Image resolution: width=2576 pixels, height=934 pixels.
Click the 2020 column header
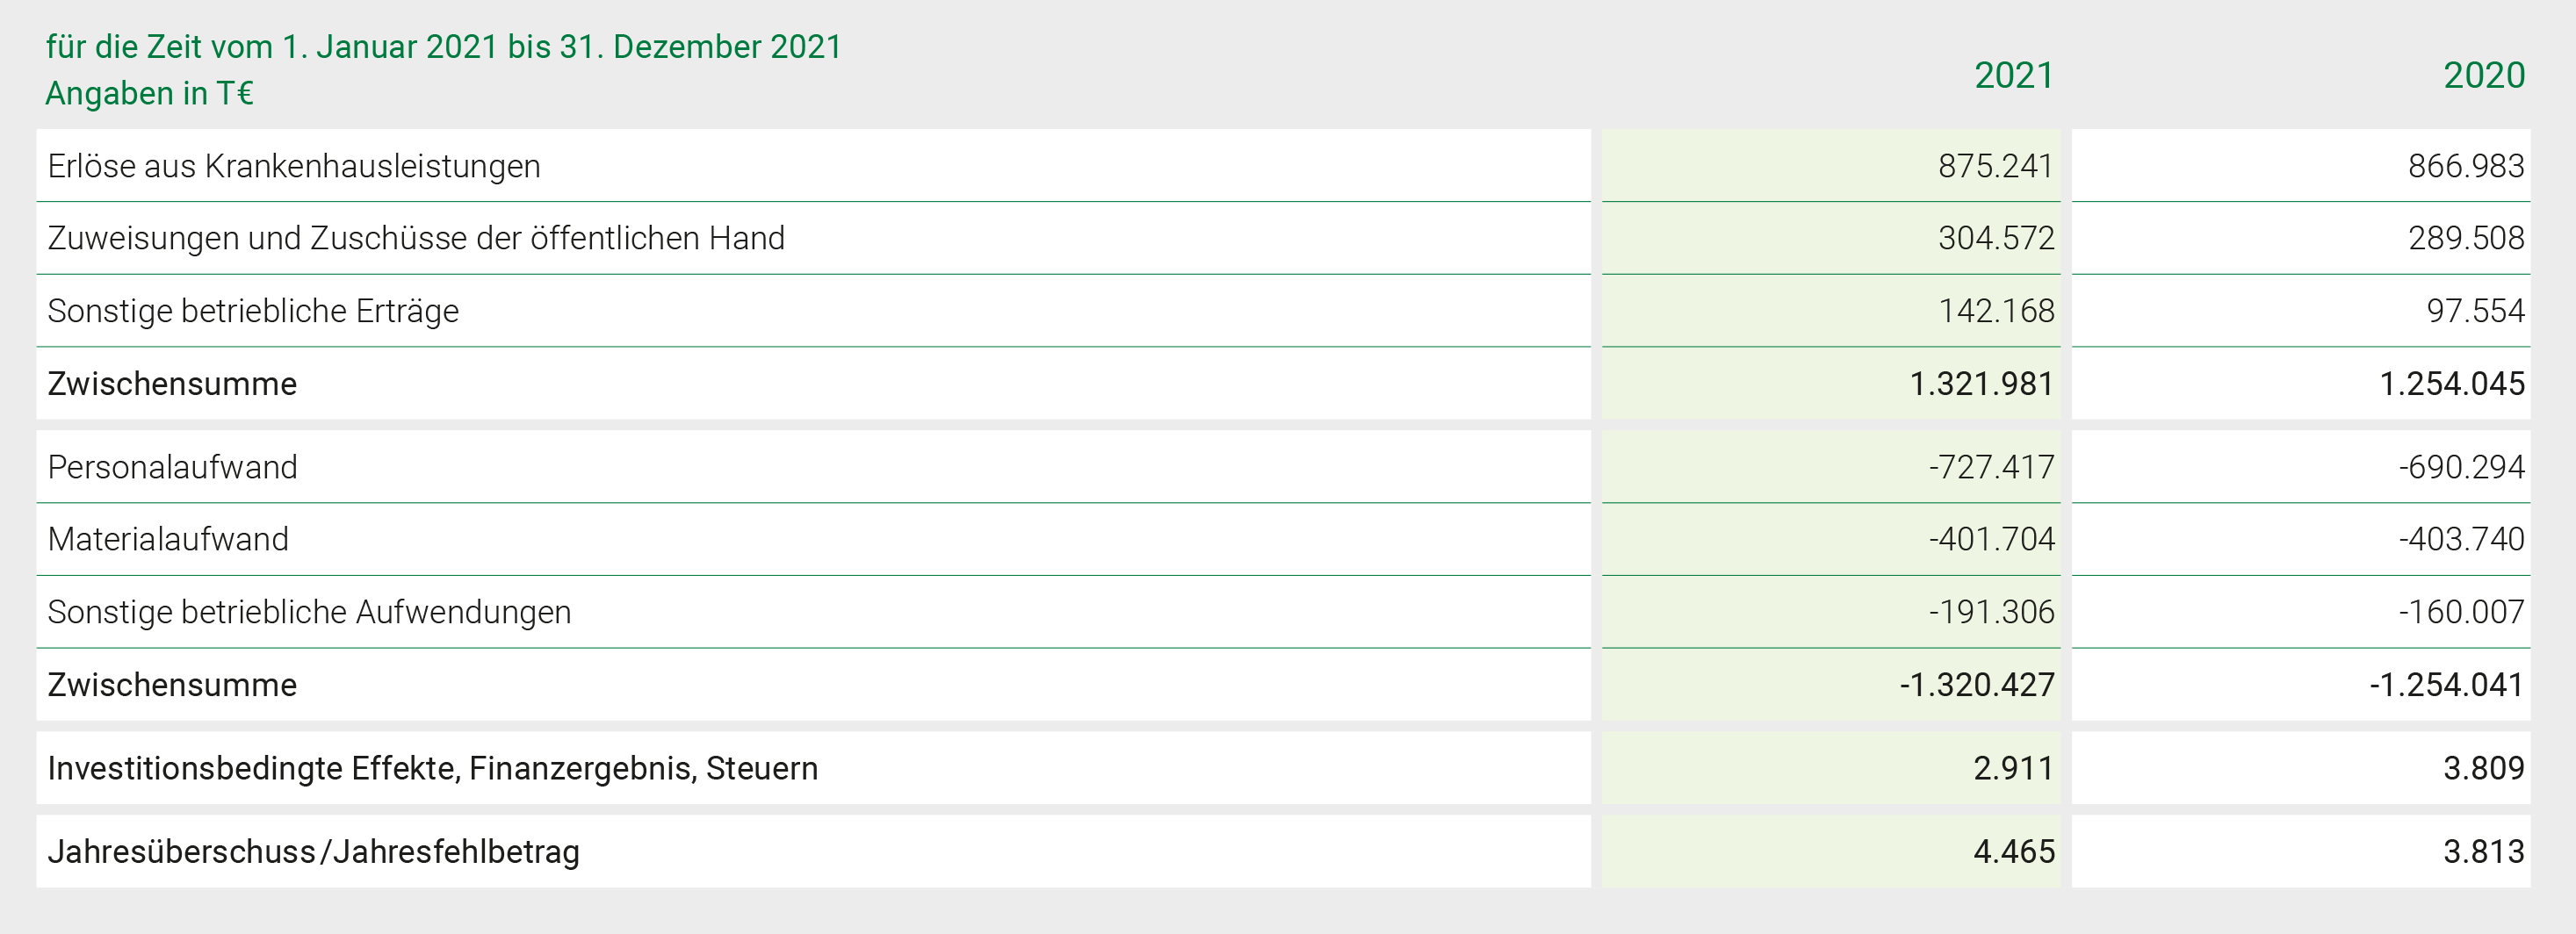(x=2484, y=76)
